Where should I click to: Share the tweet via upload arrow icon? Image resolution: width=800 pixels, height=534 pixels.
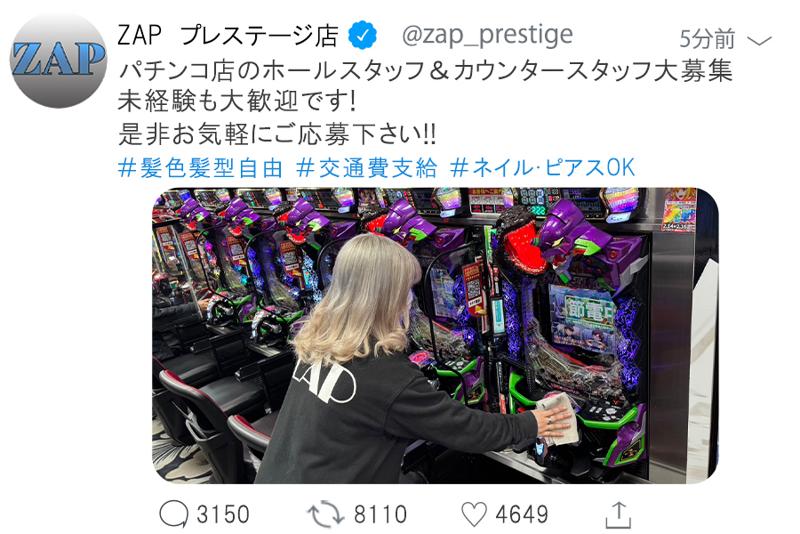tap(618, 515)
